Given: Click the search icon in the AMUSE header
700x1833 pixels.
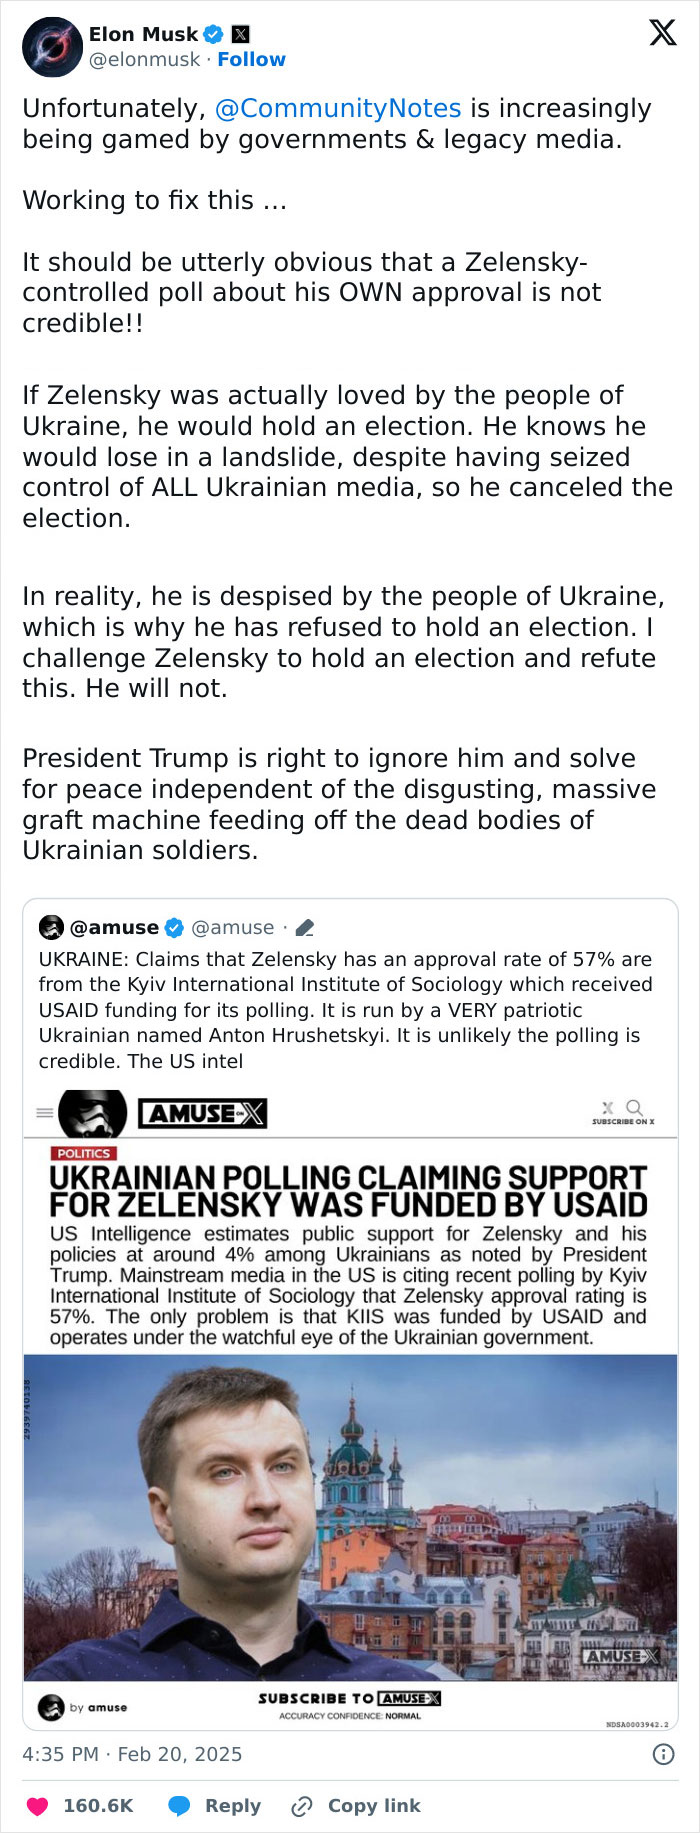Looking at the screenshot, I should (634, 1106).
